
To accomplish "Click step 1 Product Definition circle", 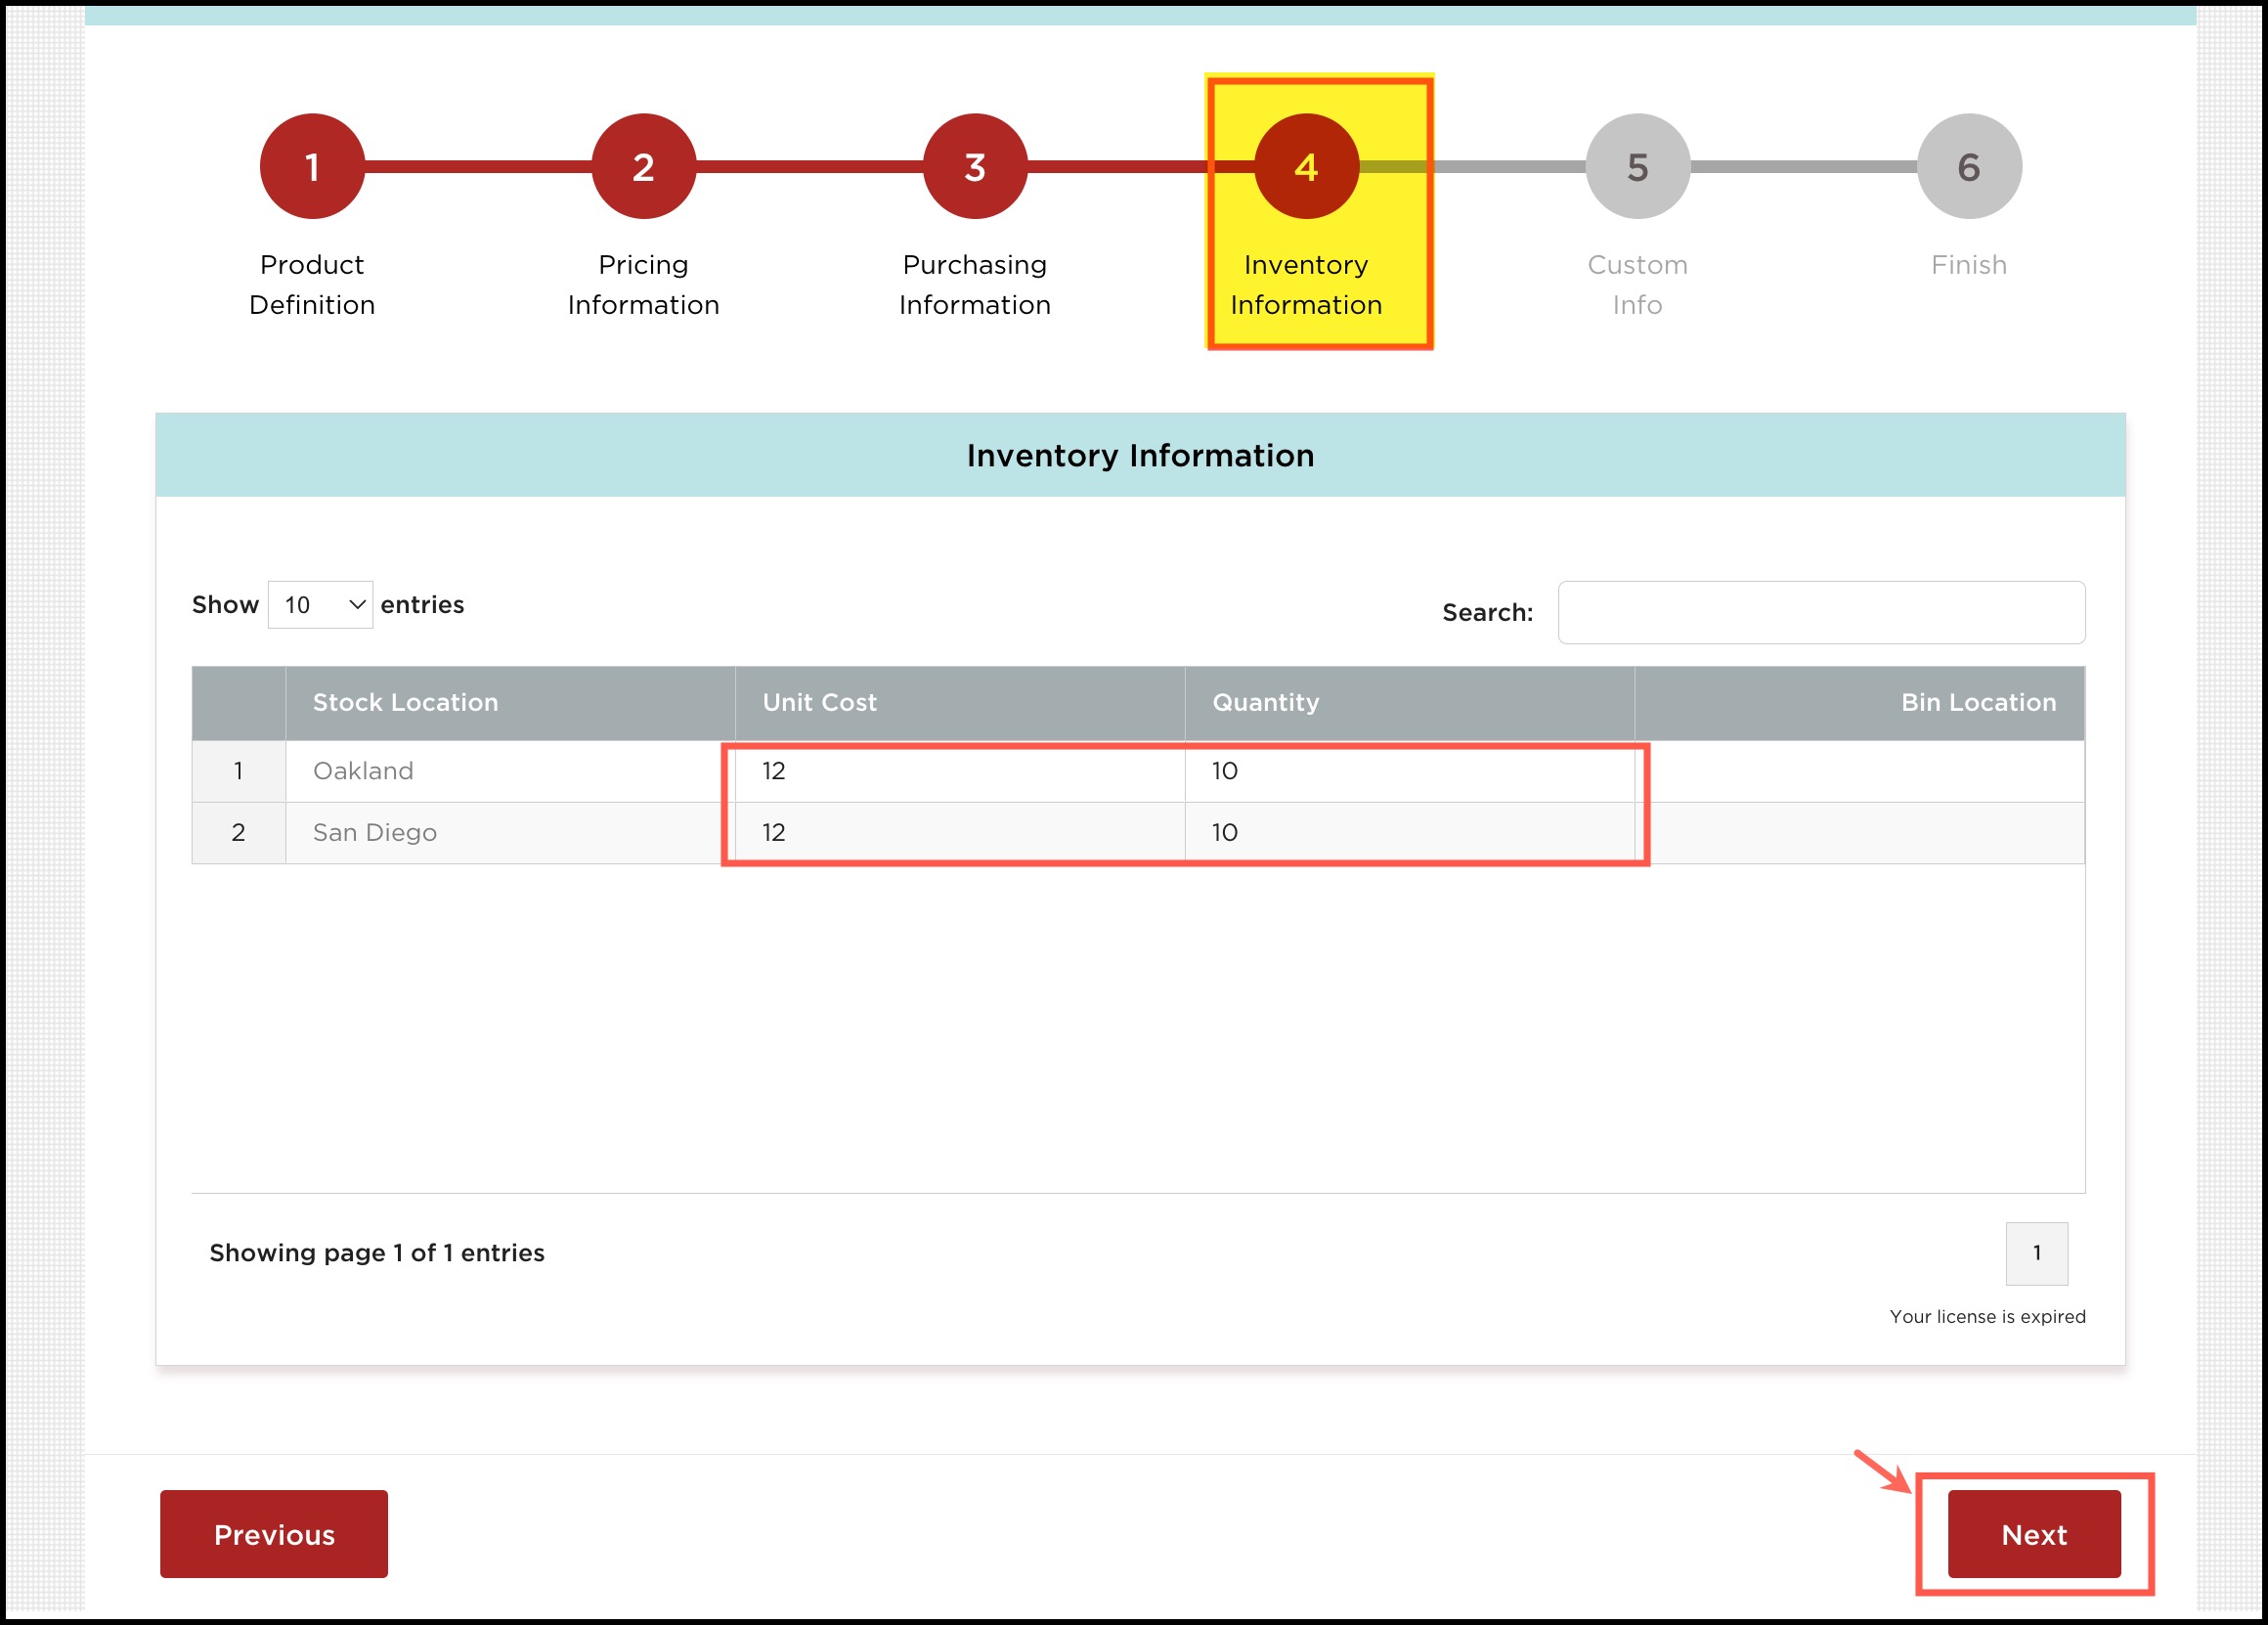I will (312, 166).
